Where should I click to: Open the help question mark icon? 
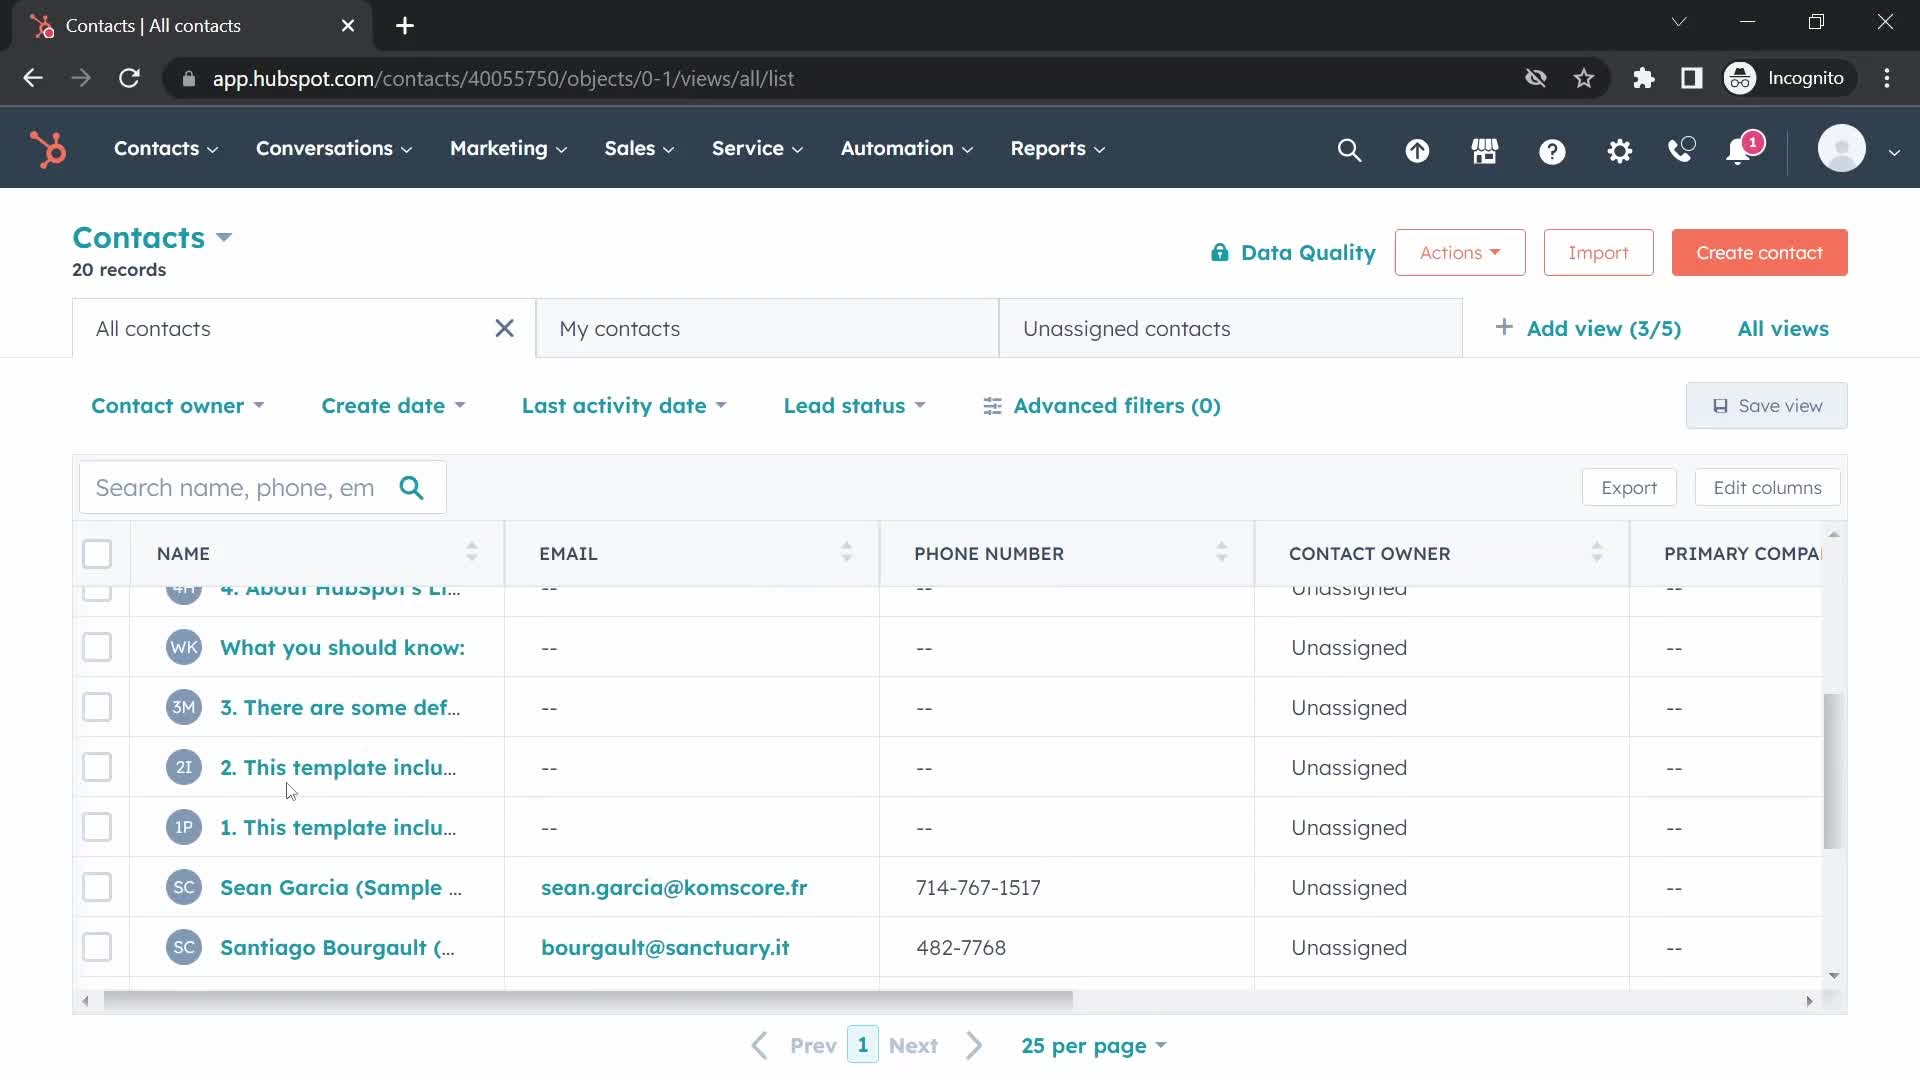point(1552,151)
